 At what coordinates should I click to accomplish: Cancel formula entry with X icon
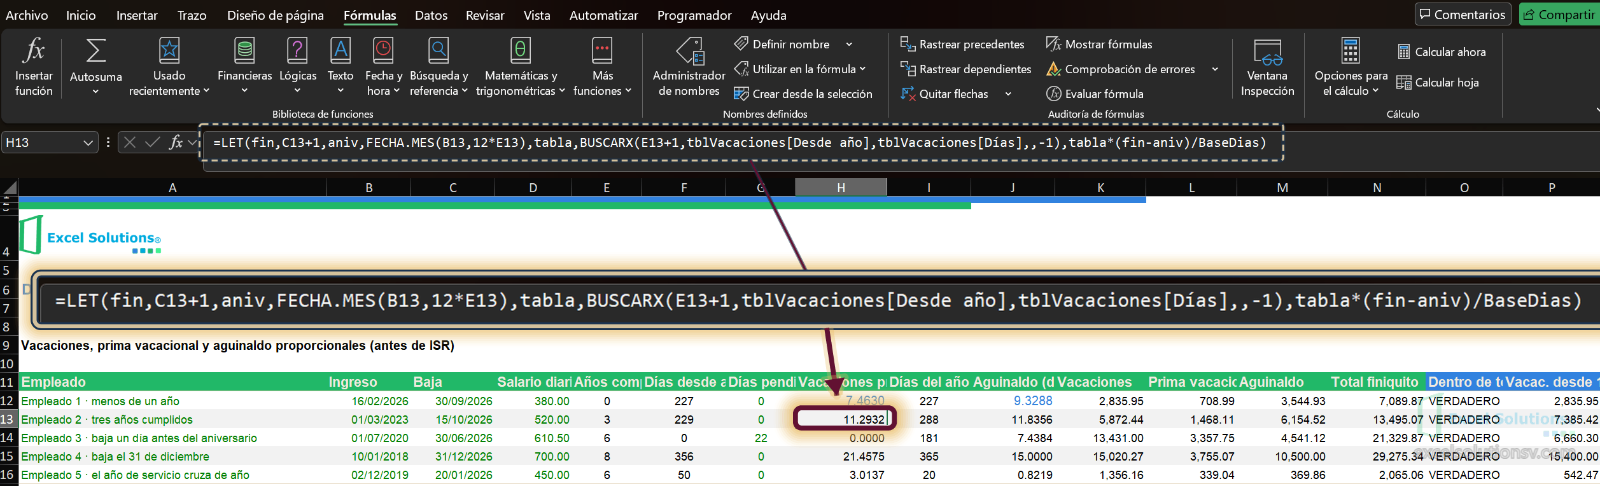click(x=129, y=142)
